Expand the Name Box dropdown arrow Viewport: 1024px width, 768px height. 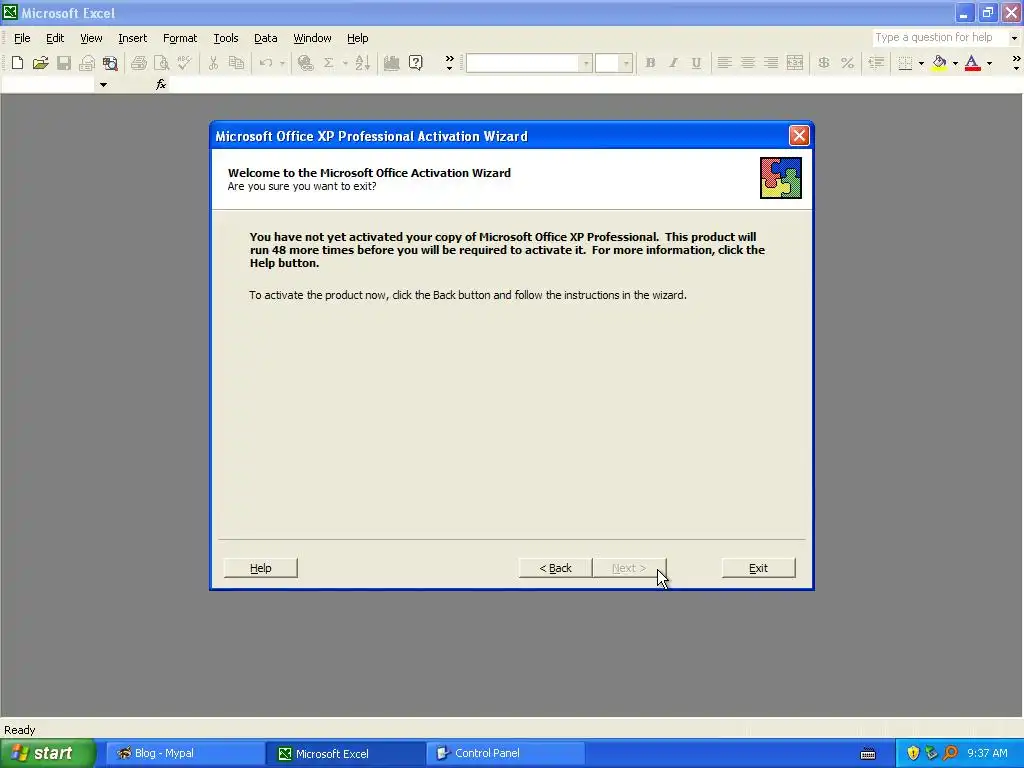[103, 85]
